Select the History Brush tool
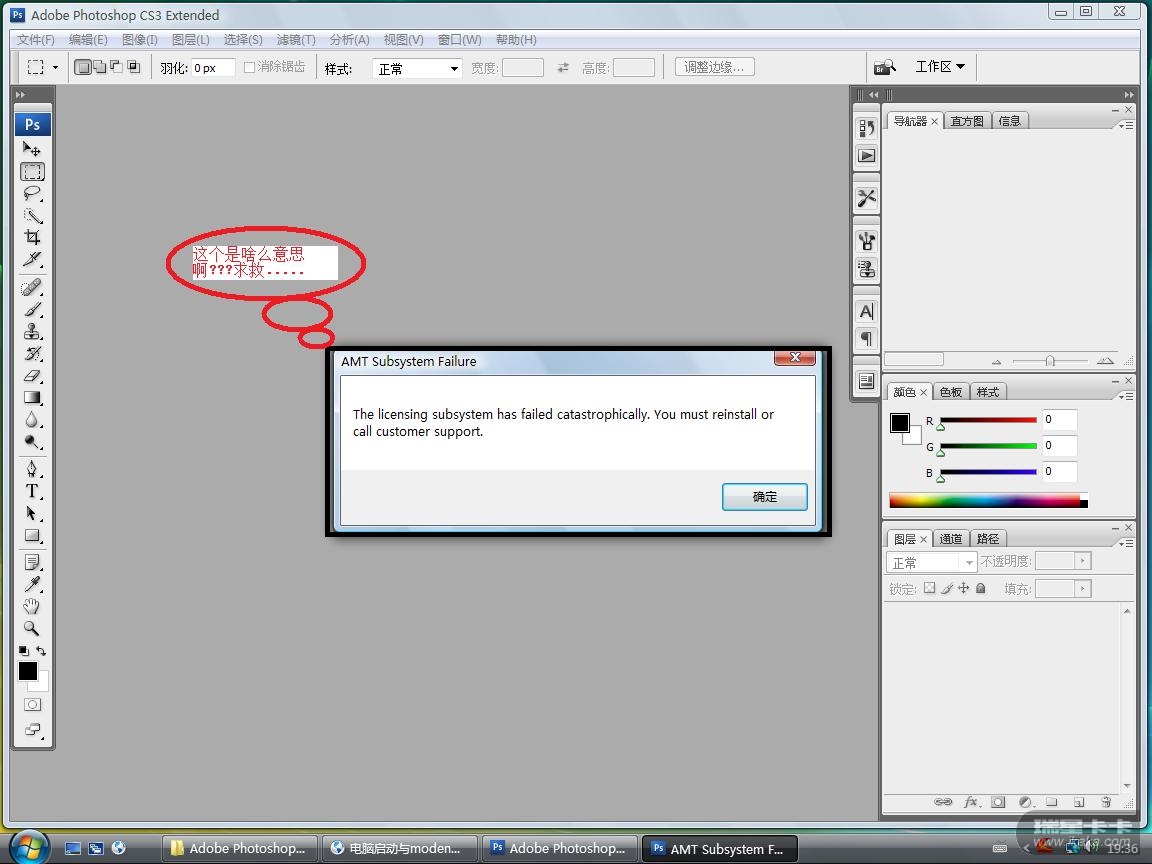This screenshot has width=1152, height=864. (x=32, y=353)
